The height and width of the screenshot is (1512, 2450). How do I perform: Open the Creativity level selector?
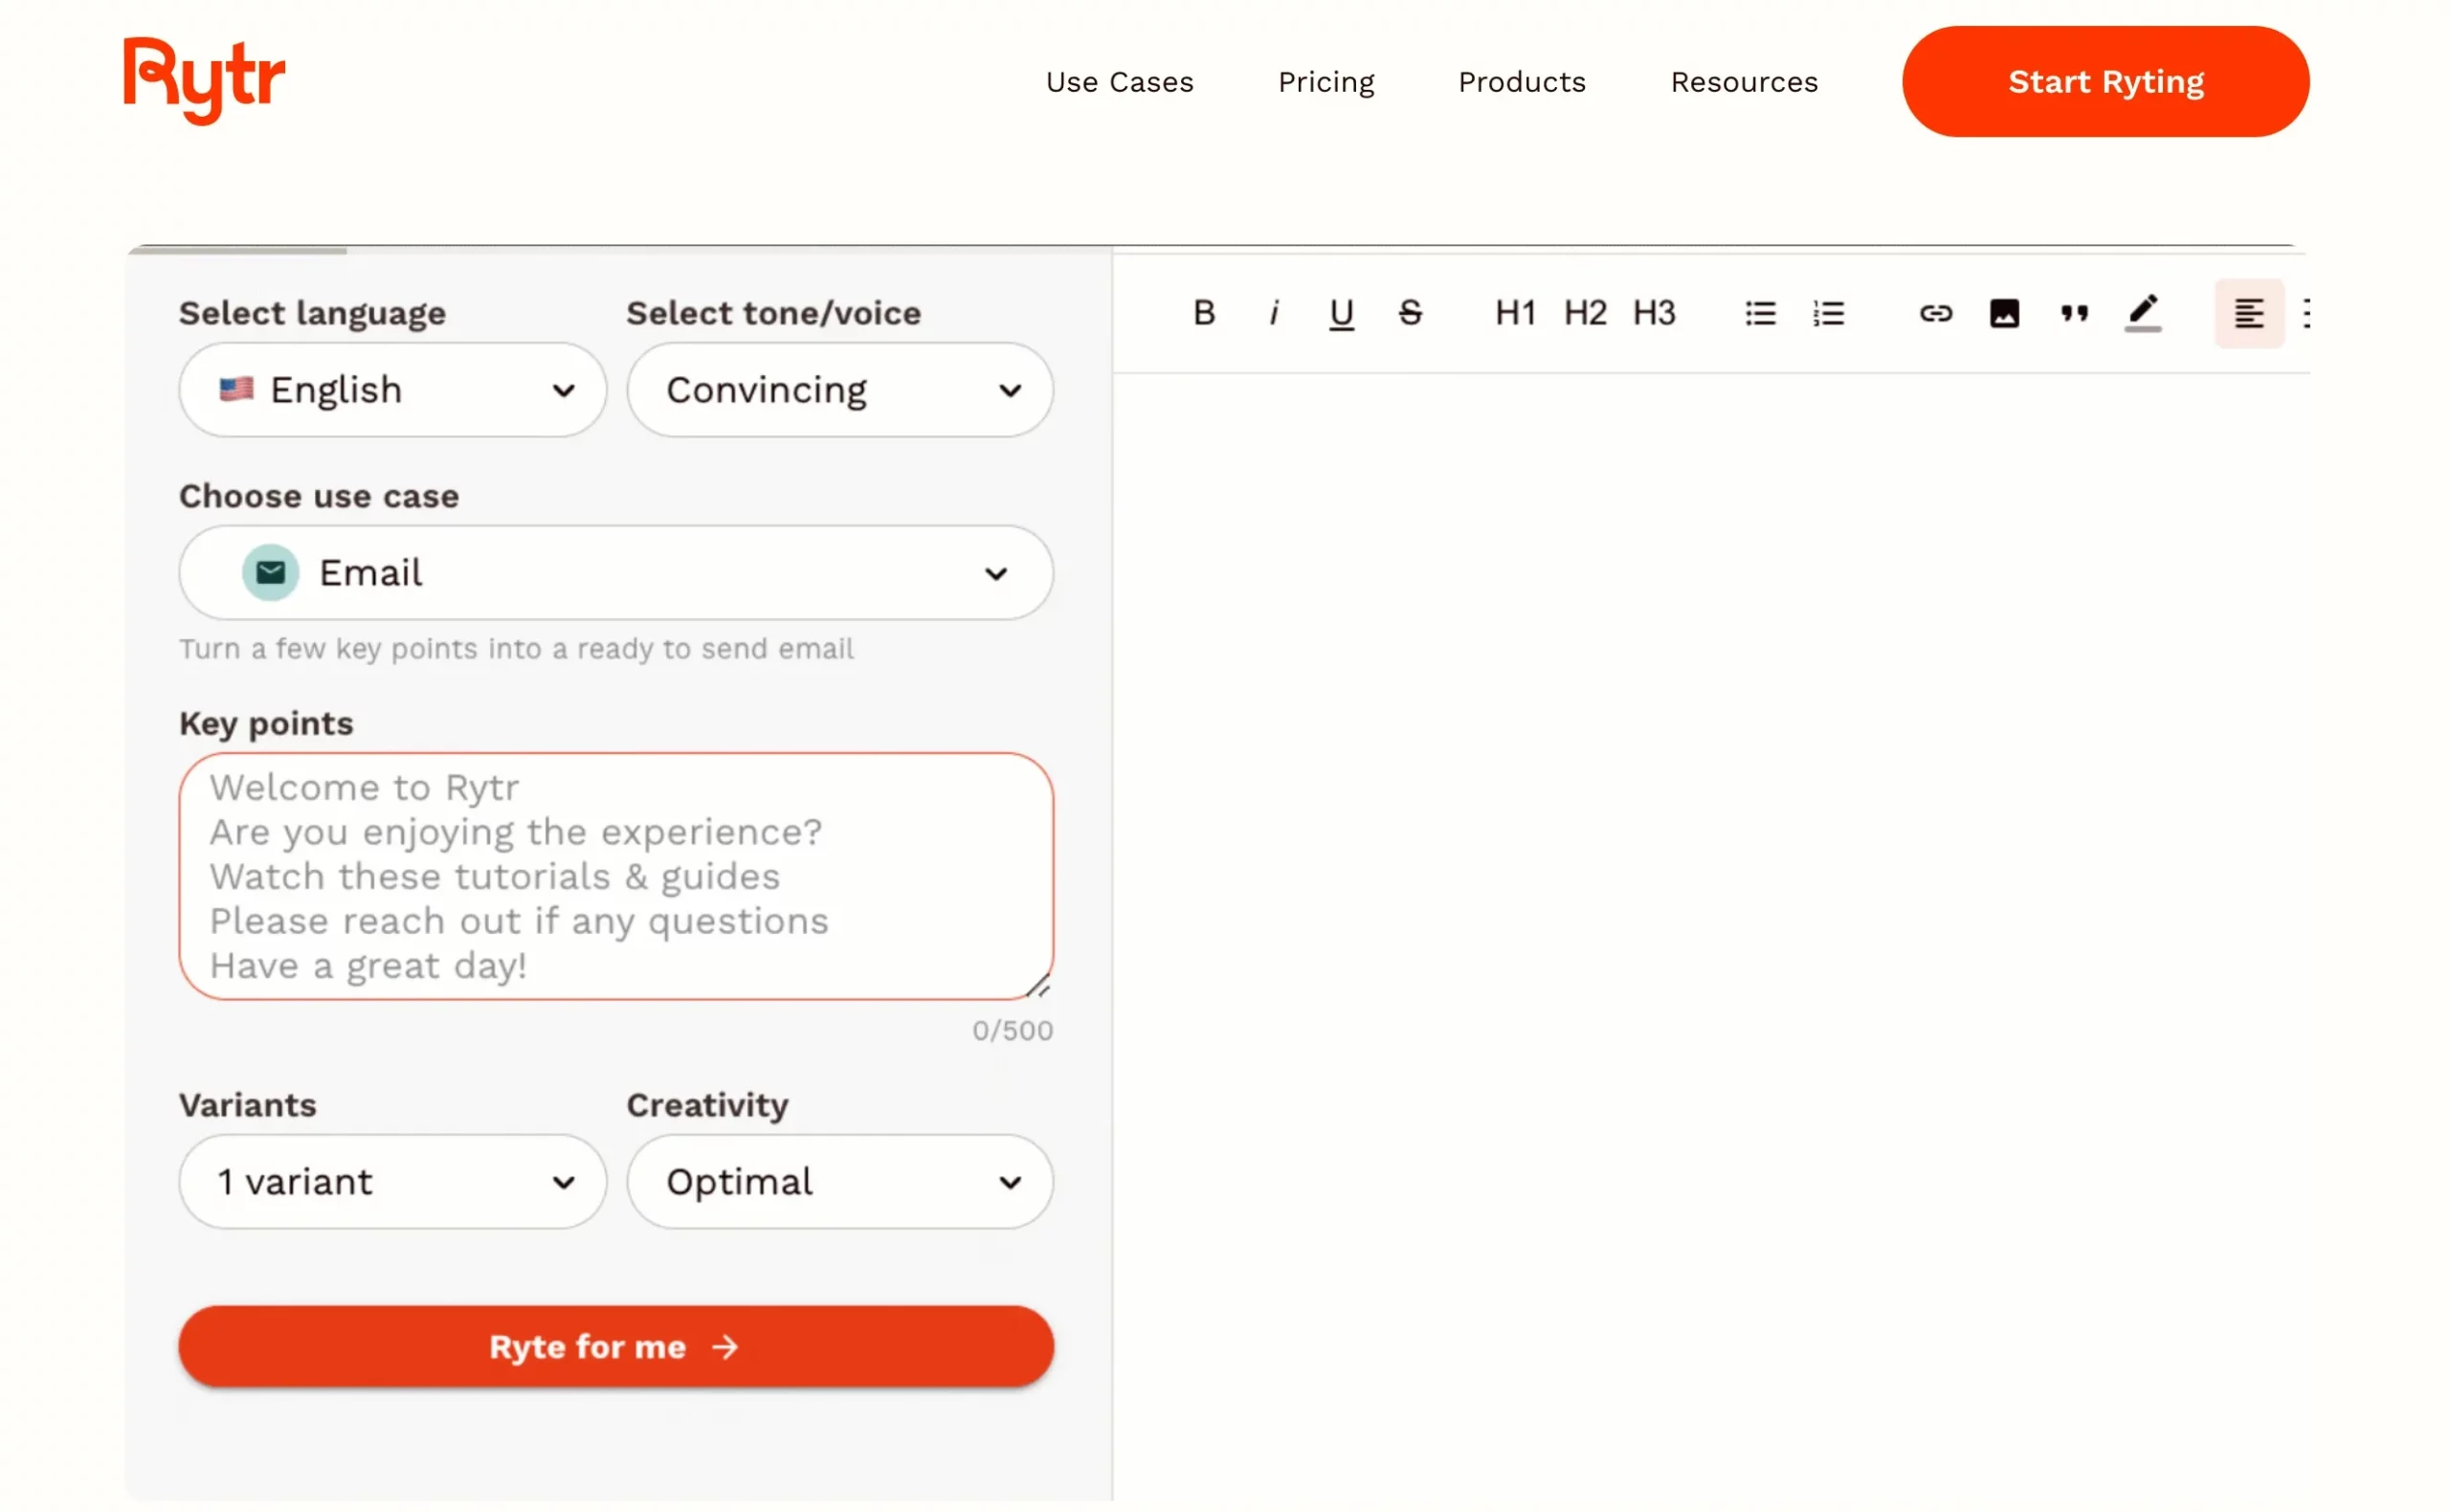pos(840,1180)
